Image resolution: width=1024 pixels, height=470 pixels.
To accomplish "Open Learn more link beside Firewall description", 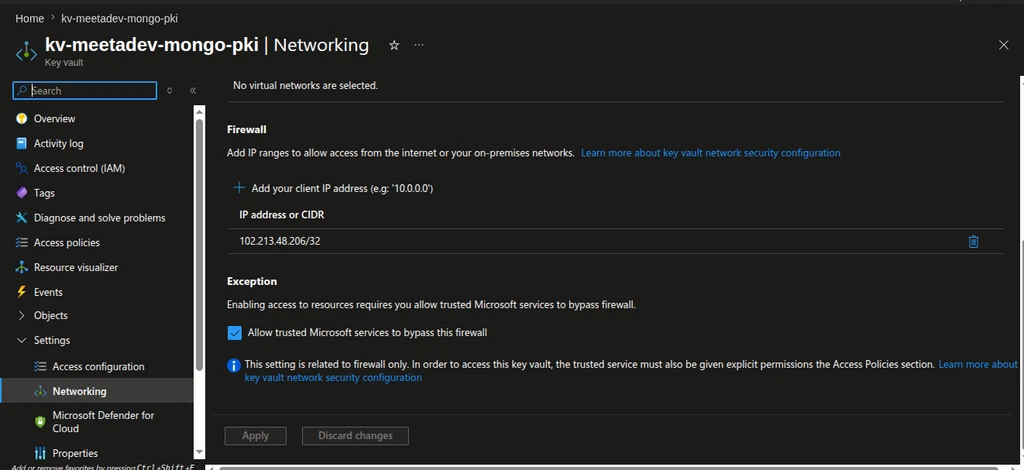I will pos(711,153).
